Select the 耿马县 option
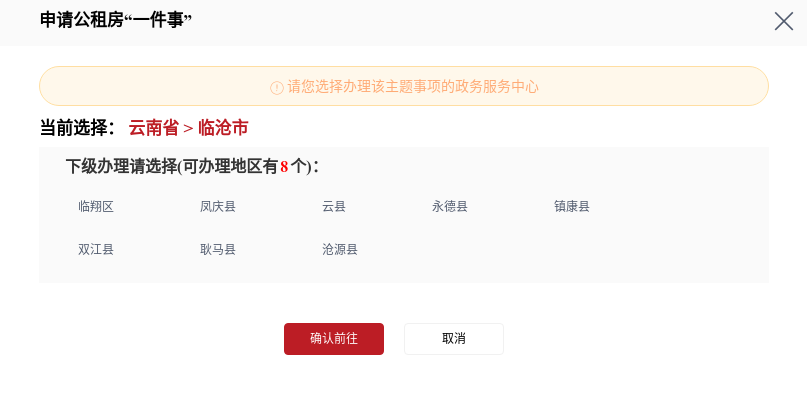Viewport: 807px width, 393px height. click(218, 249)
